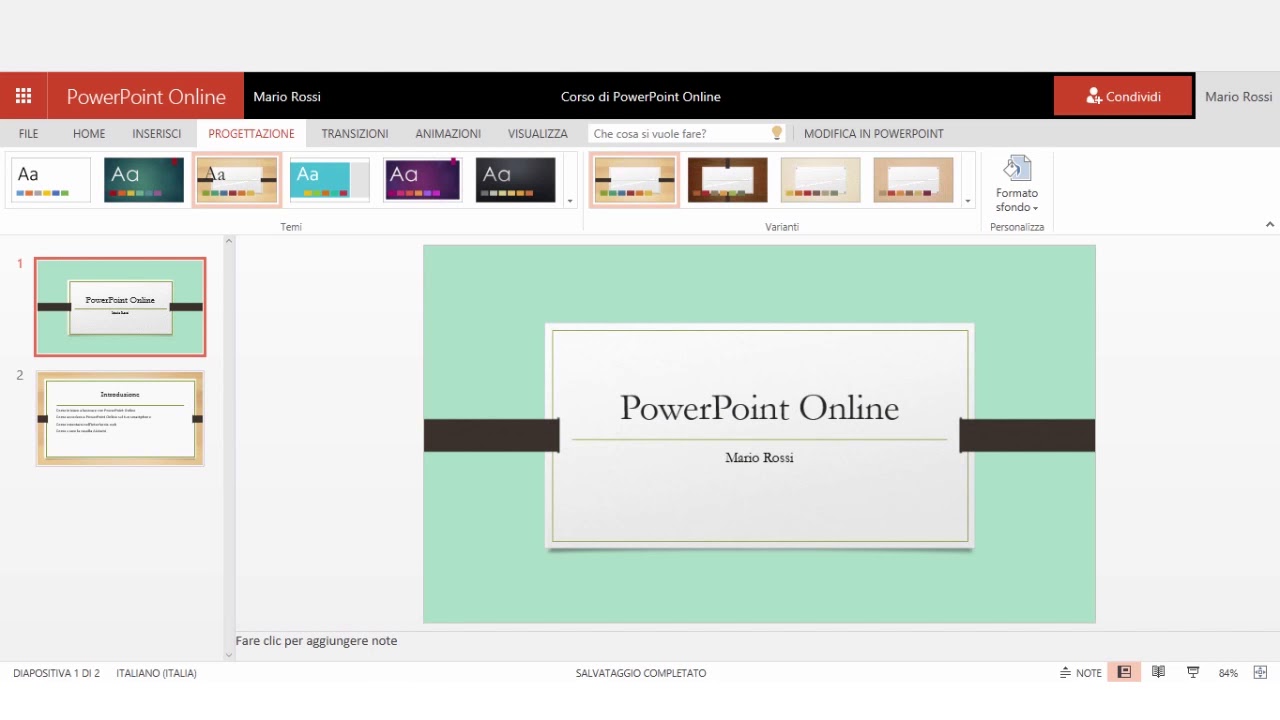Click MODIFICA IN POWERPOINT
This screenshot has width=1280, height=720.
[874, 133]
